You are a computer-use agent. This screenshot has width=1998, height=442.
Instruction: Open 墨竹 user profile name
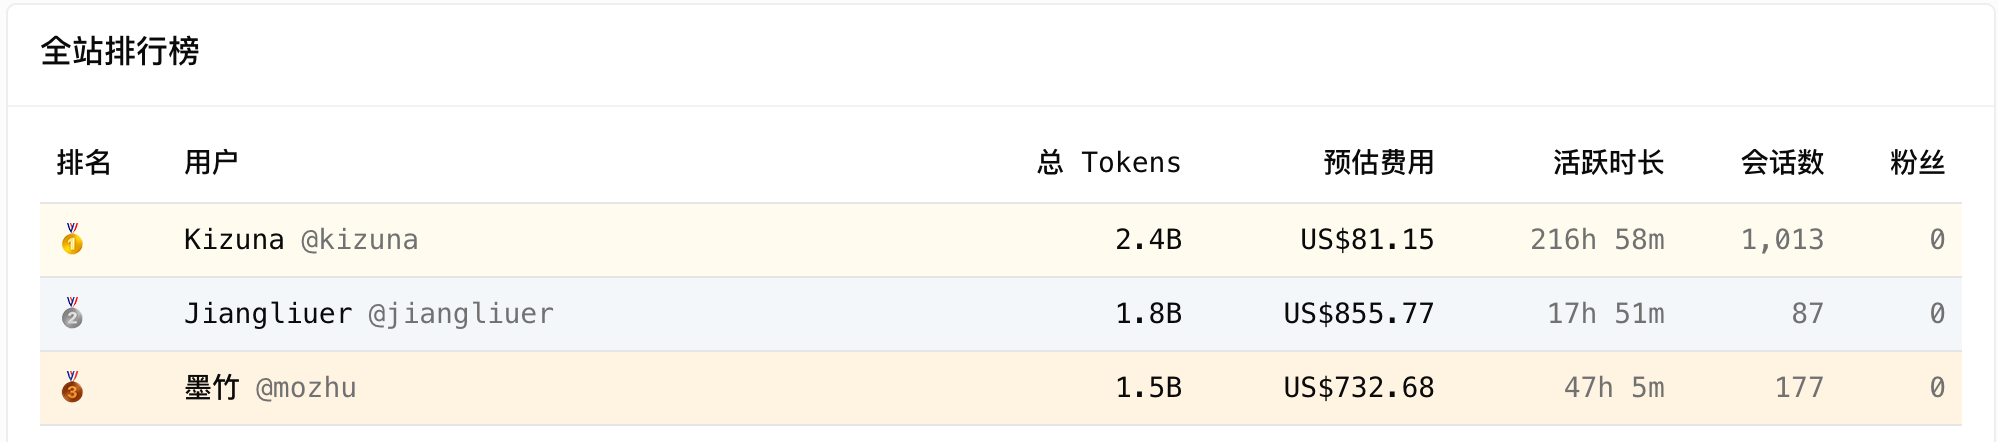pos(212,388)
